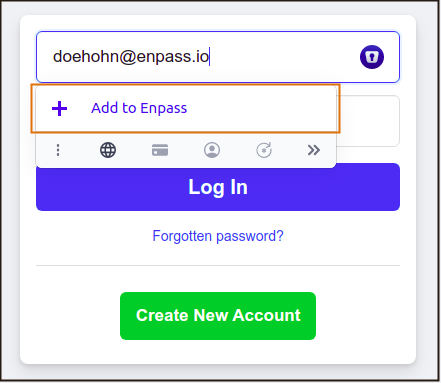Show more options via the » icon

pyautogui.click(x=314, y=150)
